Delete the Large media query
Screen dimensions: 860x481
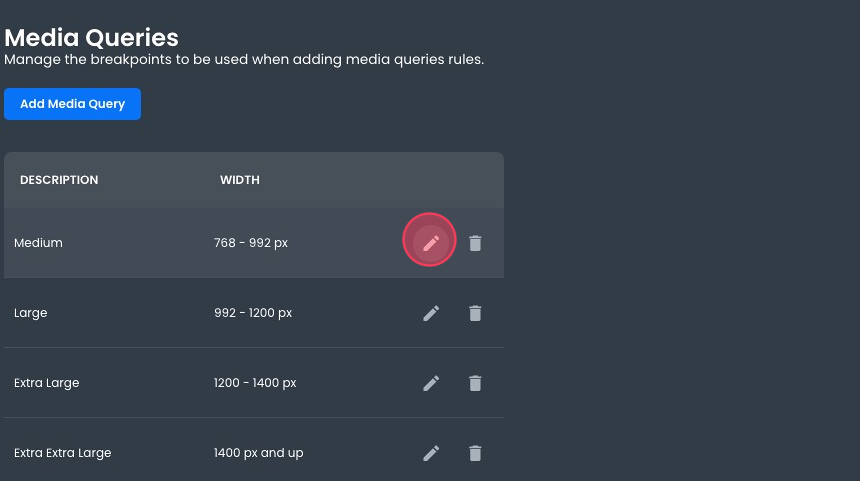pyautogui.click(x=475, y=313)
